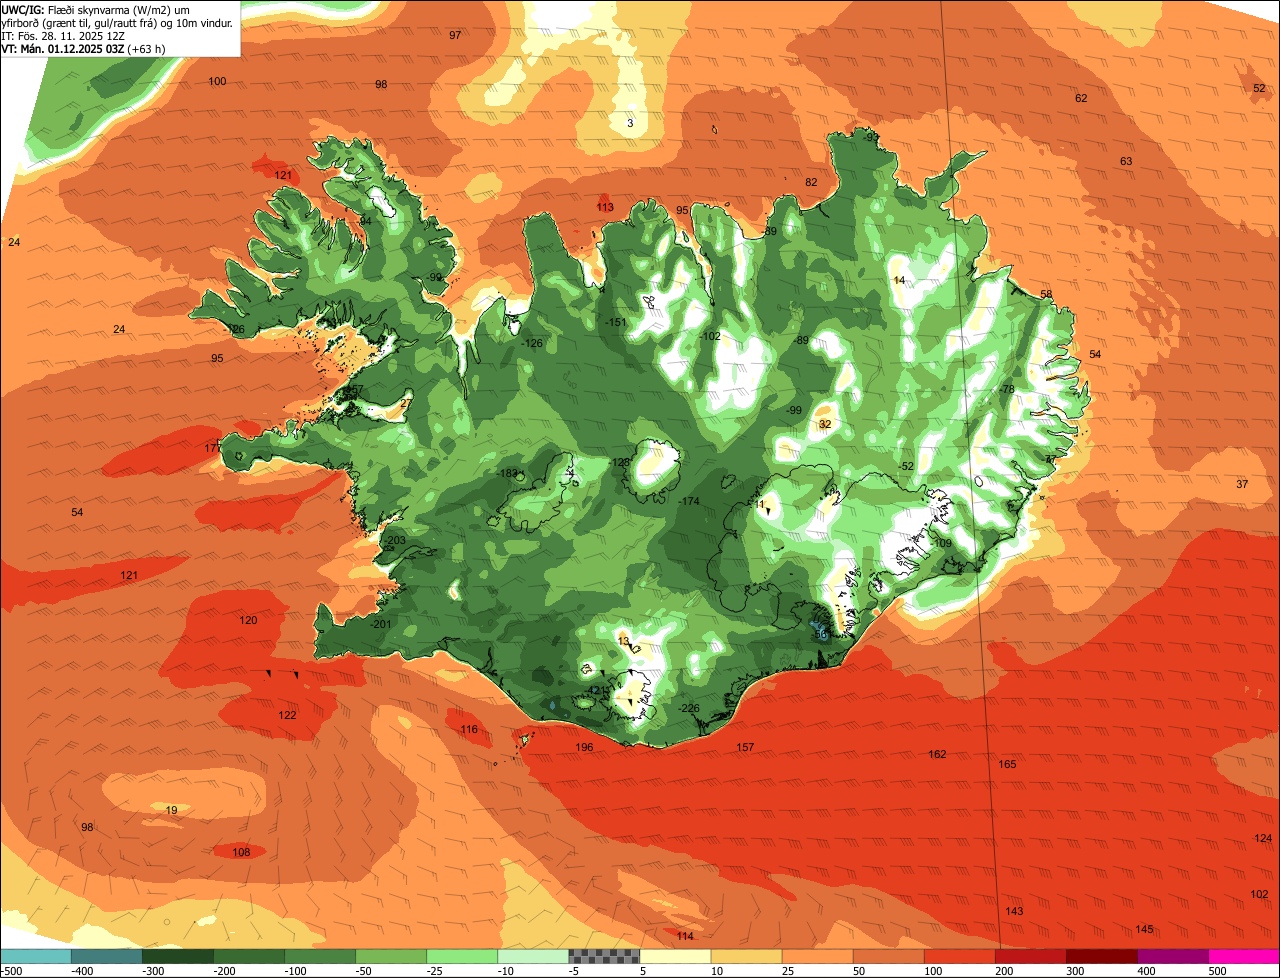Click the valid time 'VT: Mán. 01.12.2025 03Z (+63 h)'

(x=84, y=48)
